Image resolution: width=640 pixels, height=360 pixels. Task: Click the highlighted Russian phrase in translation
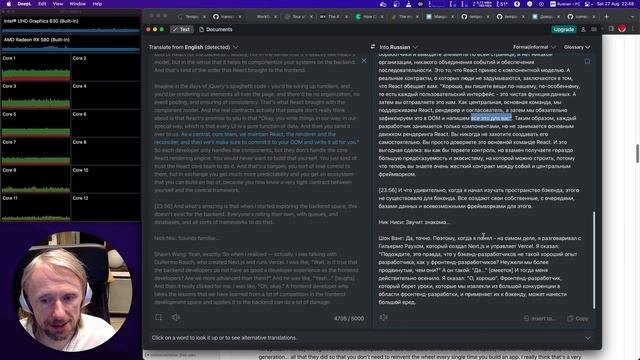point(491,118)
